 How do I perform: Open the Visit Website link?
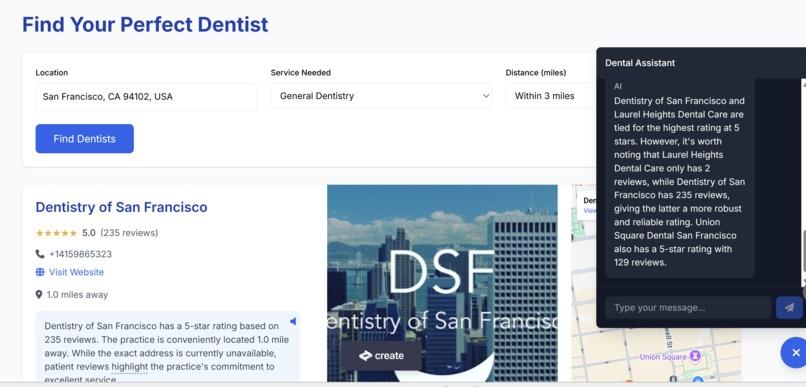click(77, 272)
